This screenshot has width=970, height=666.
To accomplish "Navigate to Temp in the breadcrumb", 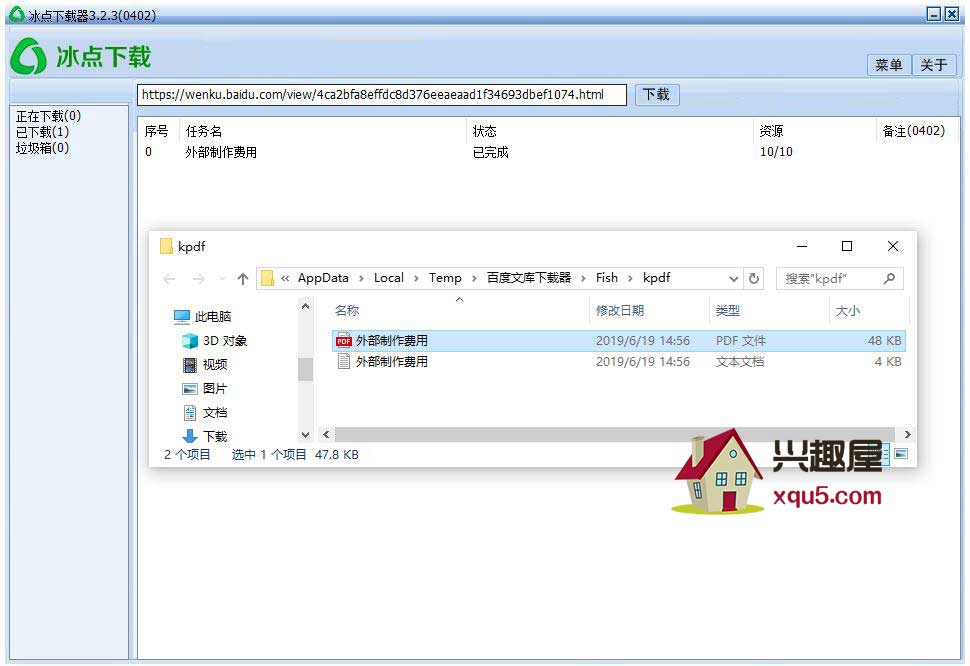I will click(445, 278).
